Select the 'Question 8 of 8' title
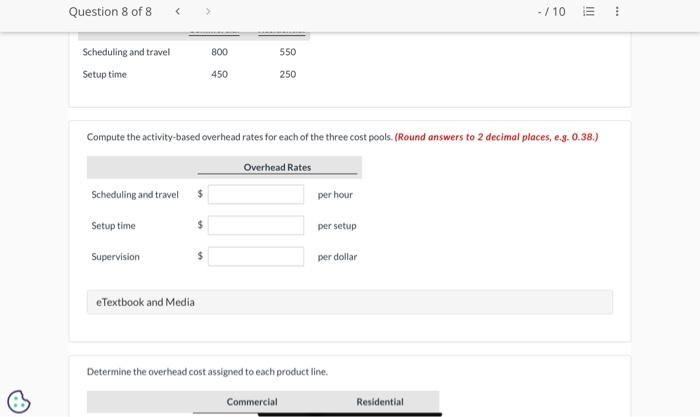Image resolution: width=700 pixels, height=417 pixels. (110, 12)
